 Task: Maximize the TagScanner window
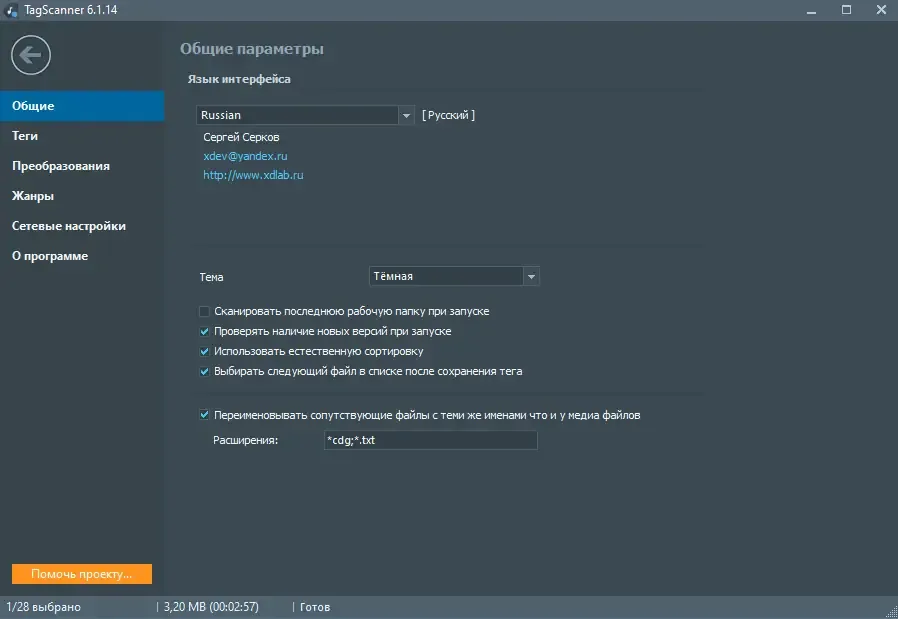click(x=846, y=10)
